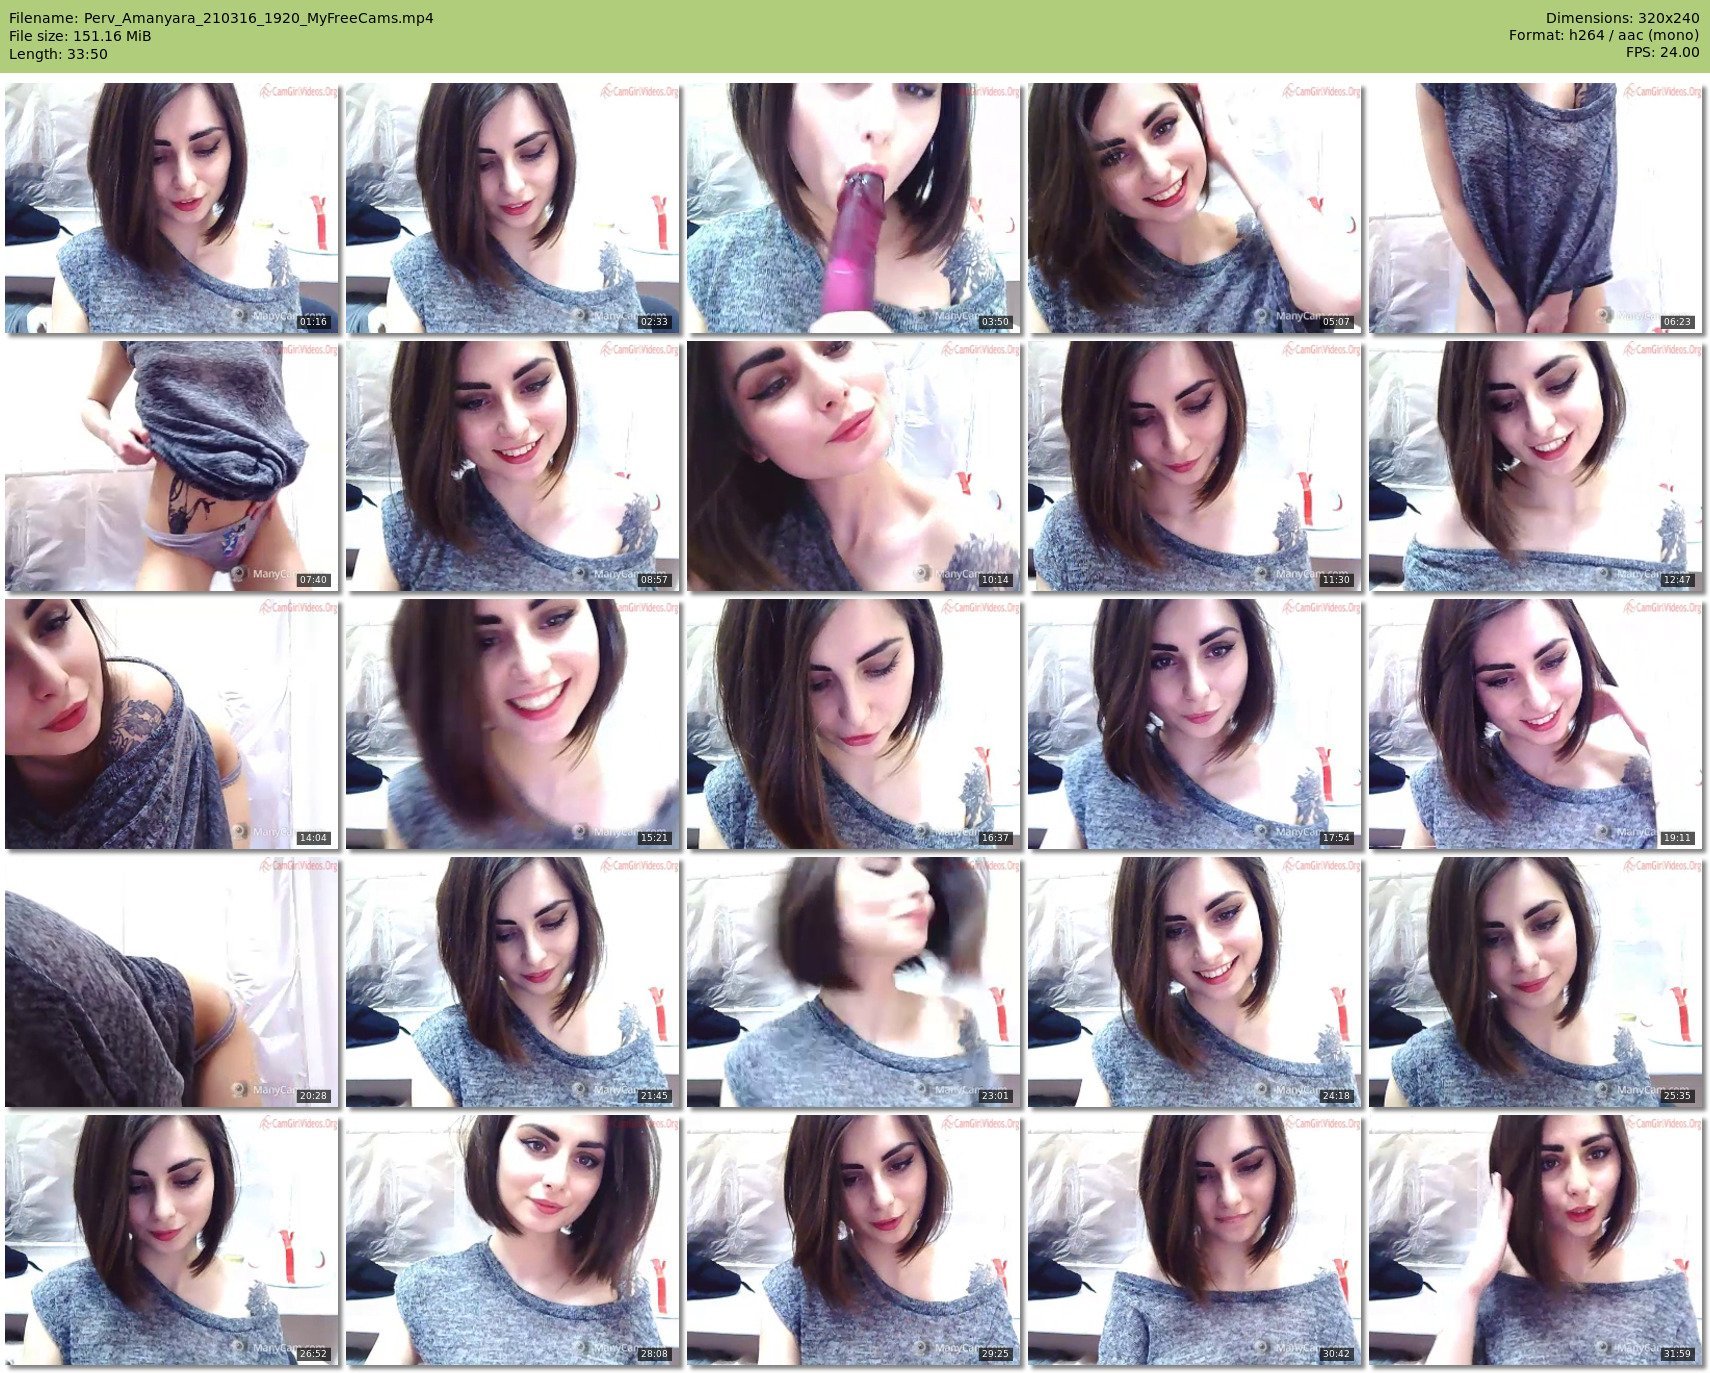1710x1373 pixels.
Task: Select the 20:28 thumbnail
Action: coord(171,982)
